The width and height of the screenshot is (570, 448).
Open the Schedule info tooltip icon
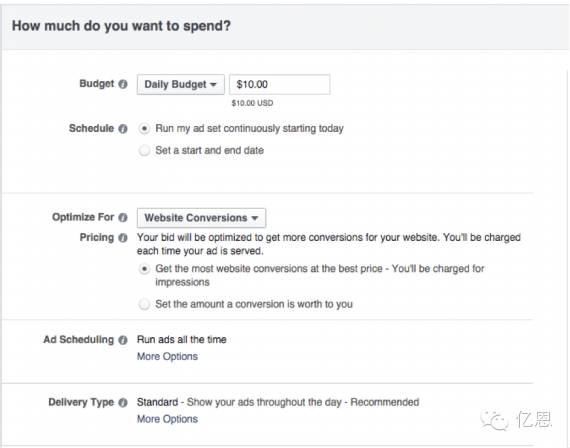pyautogui.click(x=123, y=129)
